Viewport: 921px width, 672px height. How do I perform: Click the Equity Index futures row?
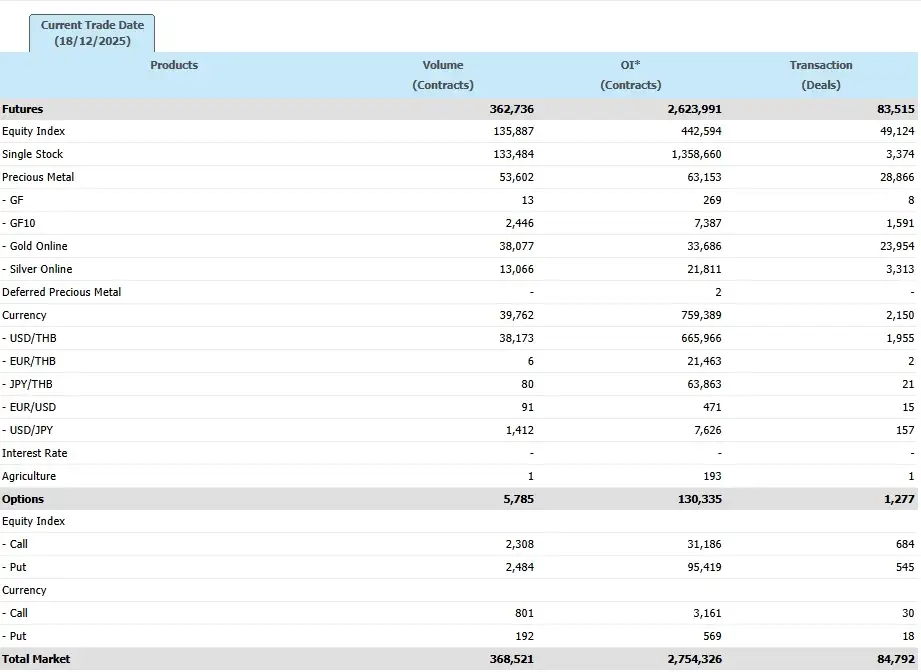[34, 132]
